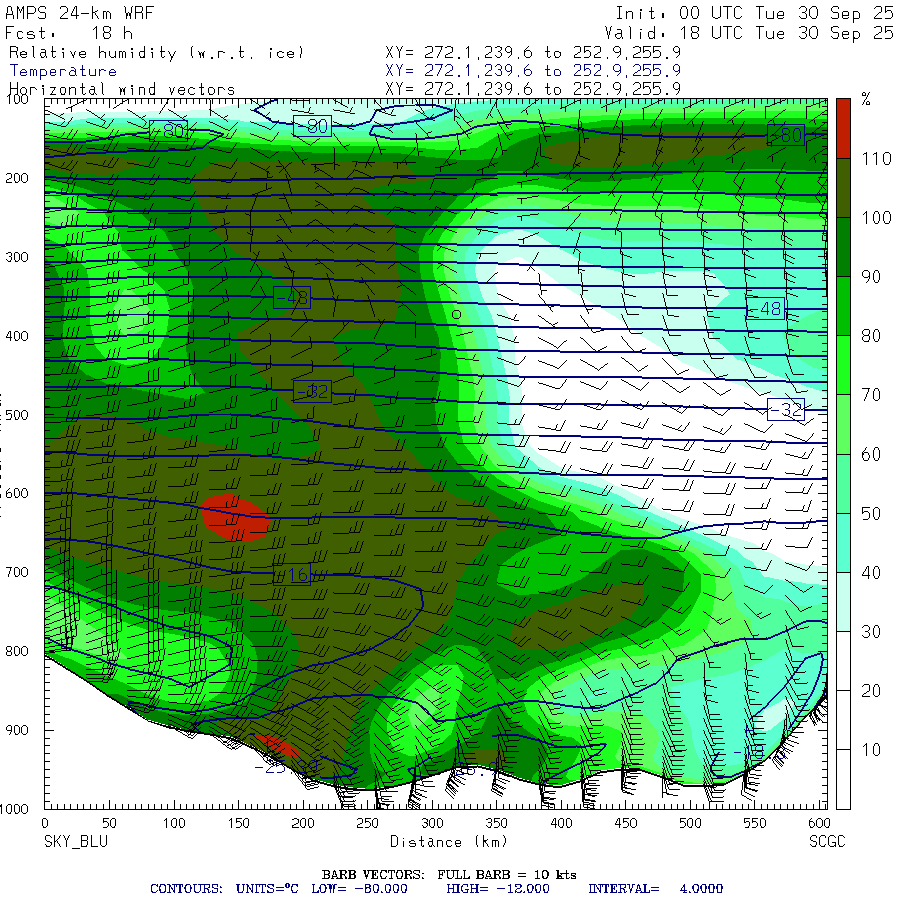Click the '90' color bar tick label
The width and height of the screenshot is (900, 900).
pyautogui.click(x=871, y=277)
